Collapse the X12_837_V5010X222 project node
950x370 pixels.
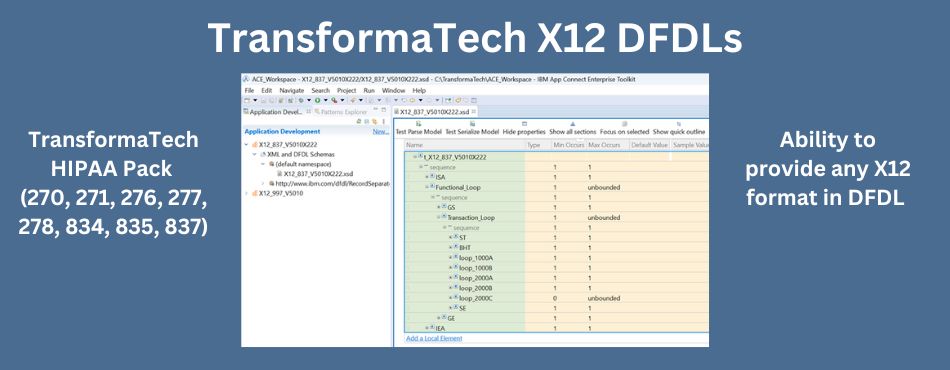247,145
